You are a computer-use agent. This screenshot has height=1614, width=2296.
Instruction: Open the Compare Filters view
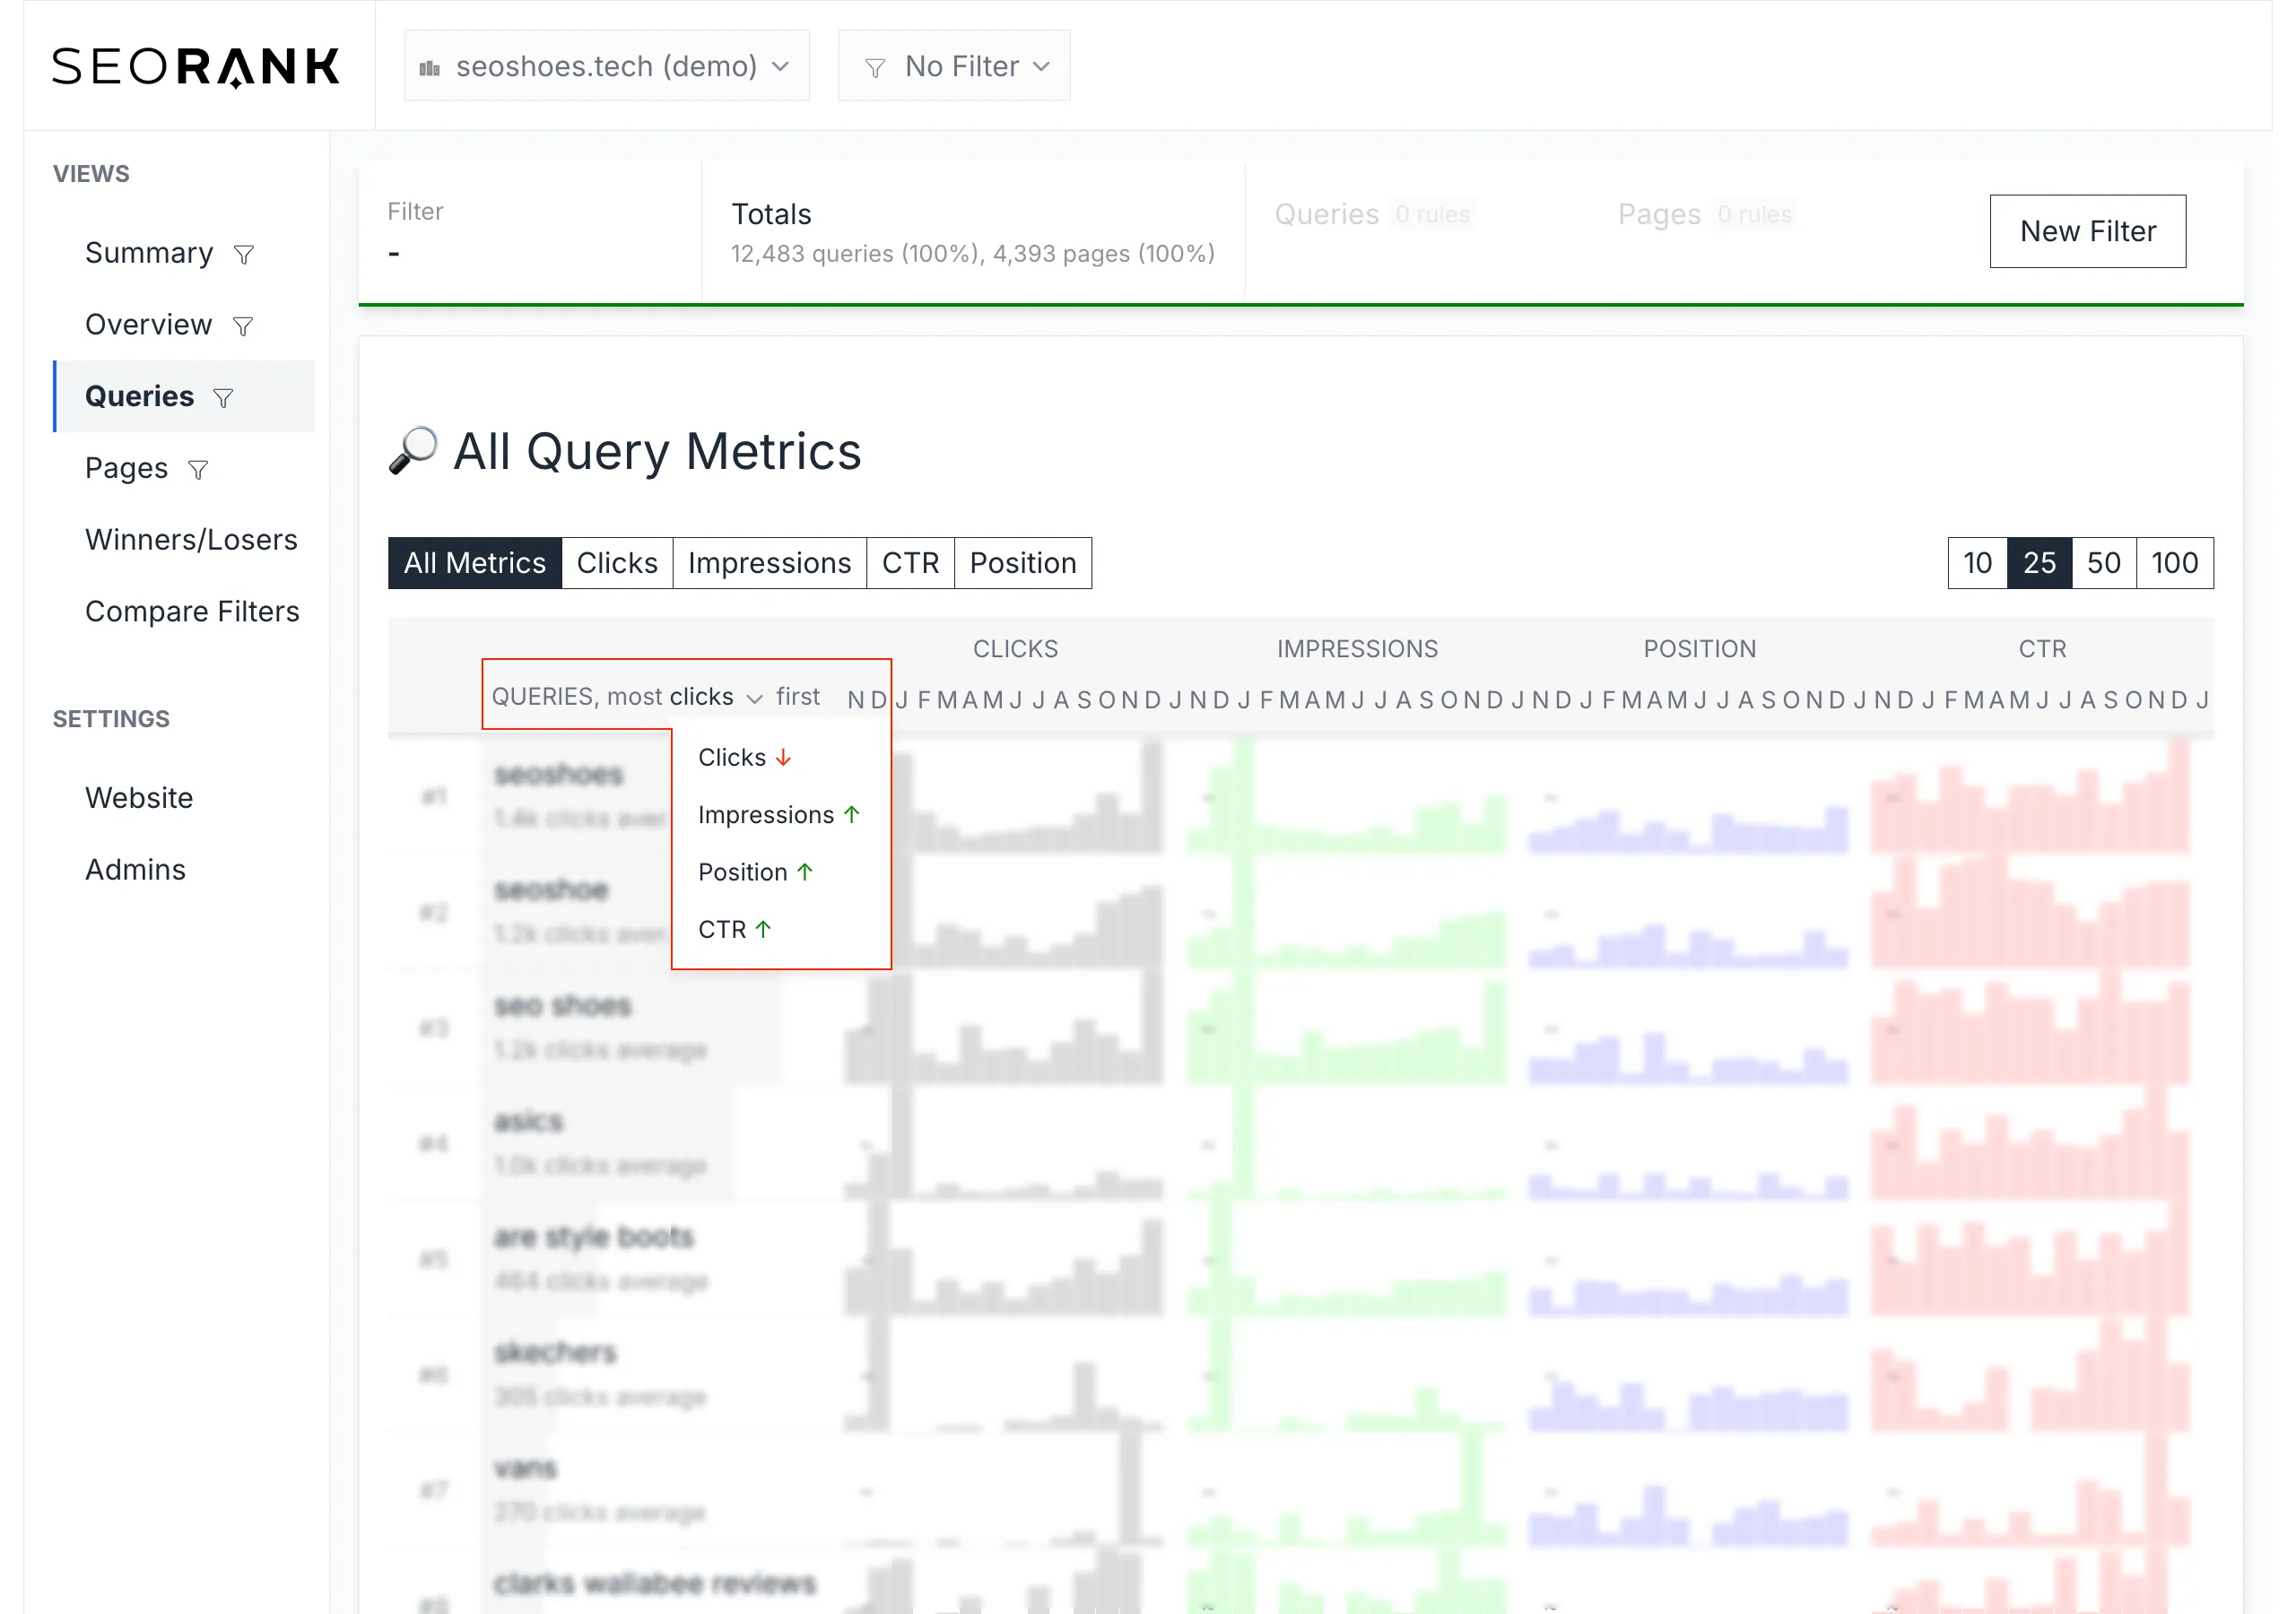pos(192,611)
